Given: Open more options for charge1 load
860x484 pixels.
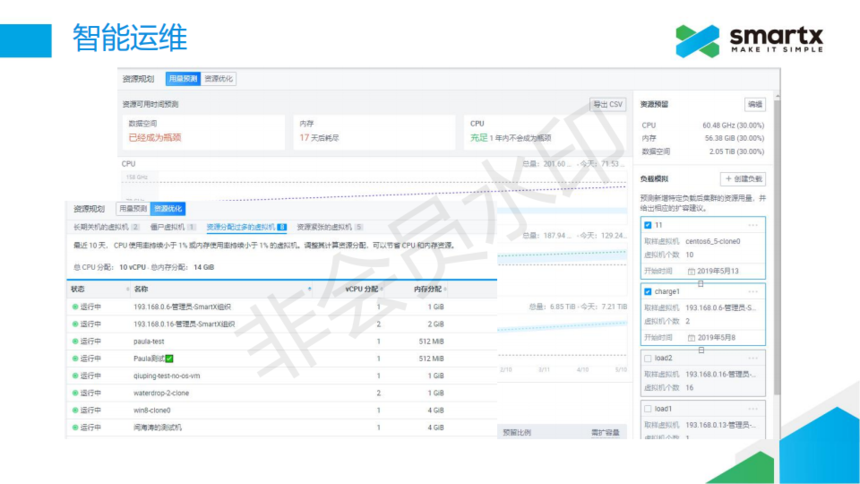Looking at the screenshot, I should (x=753, y=291).
